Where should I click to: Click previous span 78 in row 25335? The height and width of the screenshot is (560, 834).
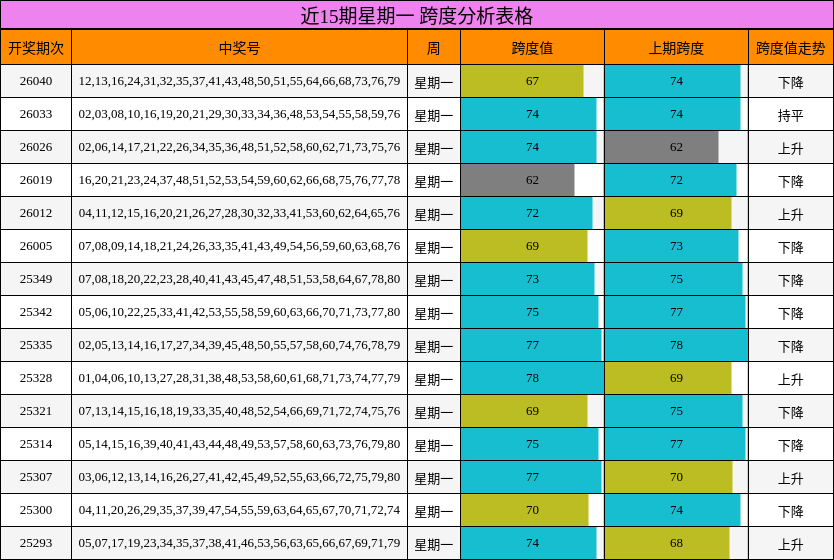tap(677, 345)
